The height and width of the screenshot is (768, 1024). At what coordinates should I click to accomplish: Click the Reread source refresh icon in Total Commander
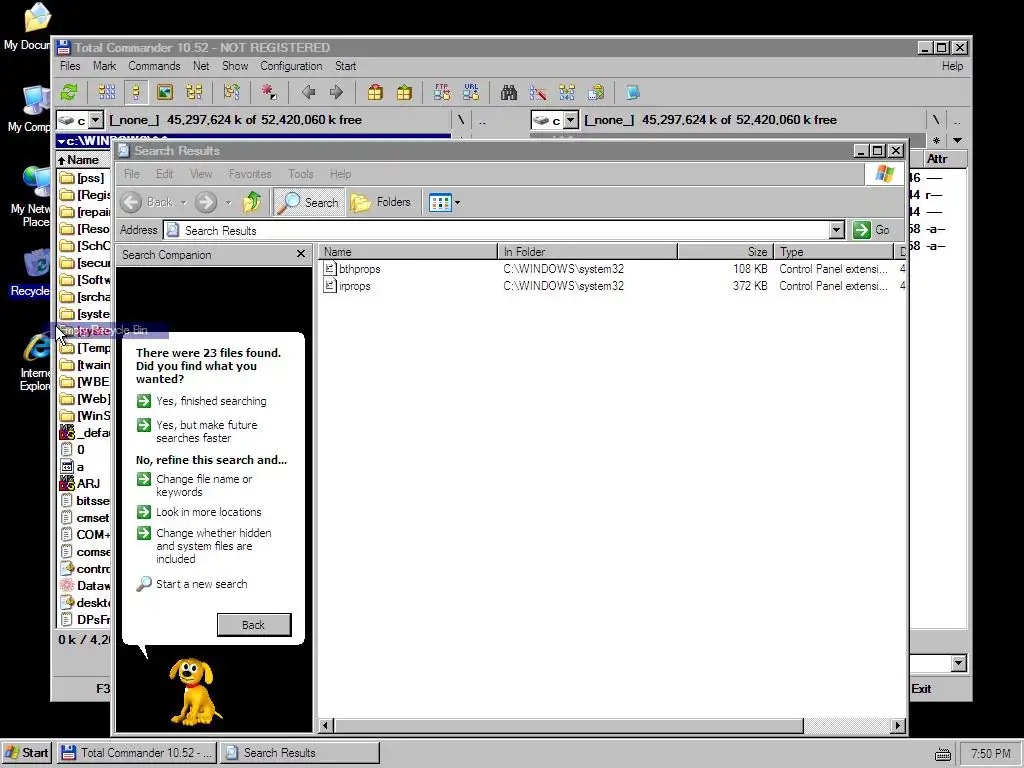pyautogui.click(x=69, y=92)
